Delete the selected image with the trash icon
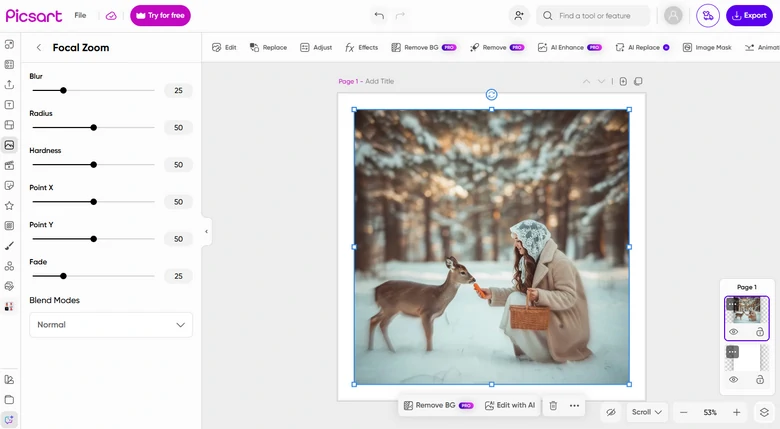Screen dimensions: 780x429 click(x=553, y=405)
